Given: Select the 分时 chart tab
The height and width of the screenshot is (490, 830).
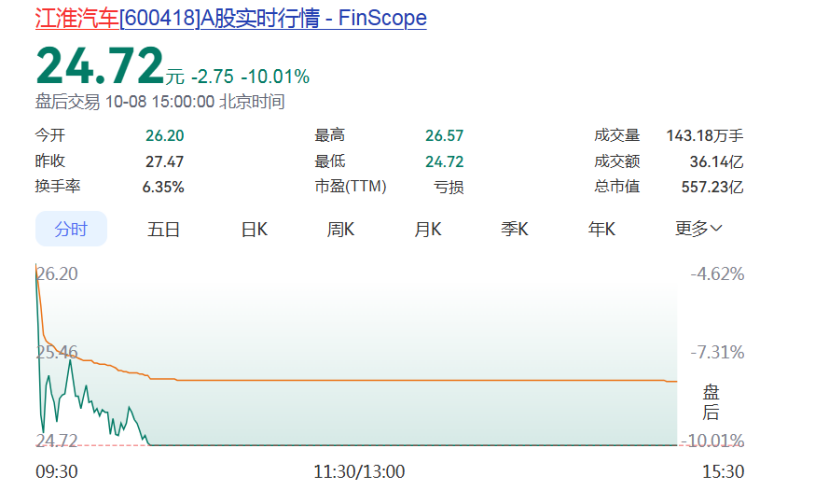Looking at the screenshot, I should (x=71, y=229).
